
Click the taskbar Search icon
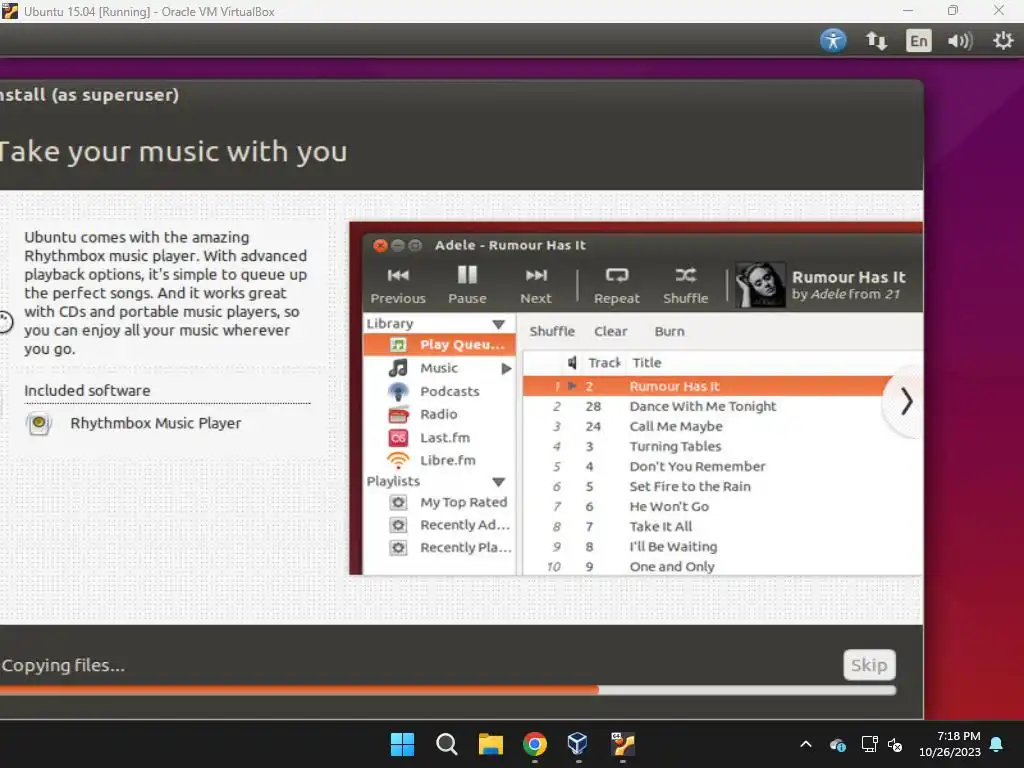447,744
